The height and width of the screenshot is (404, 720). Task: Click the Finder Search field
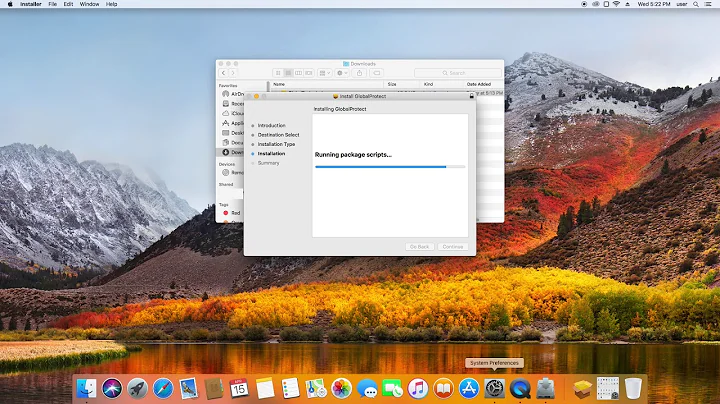pos(457,73)
